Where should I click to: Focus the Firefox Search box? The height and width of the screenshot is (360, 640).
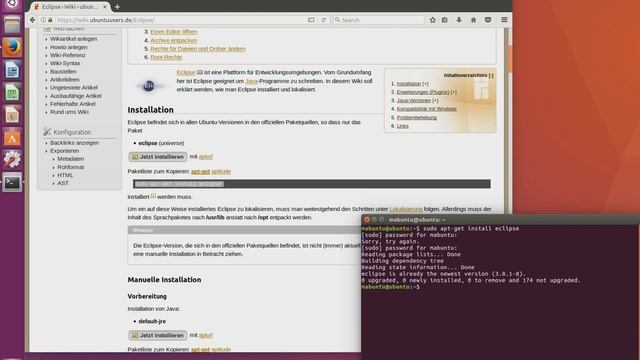[x=379, y=20]
